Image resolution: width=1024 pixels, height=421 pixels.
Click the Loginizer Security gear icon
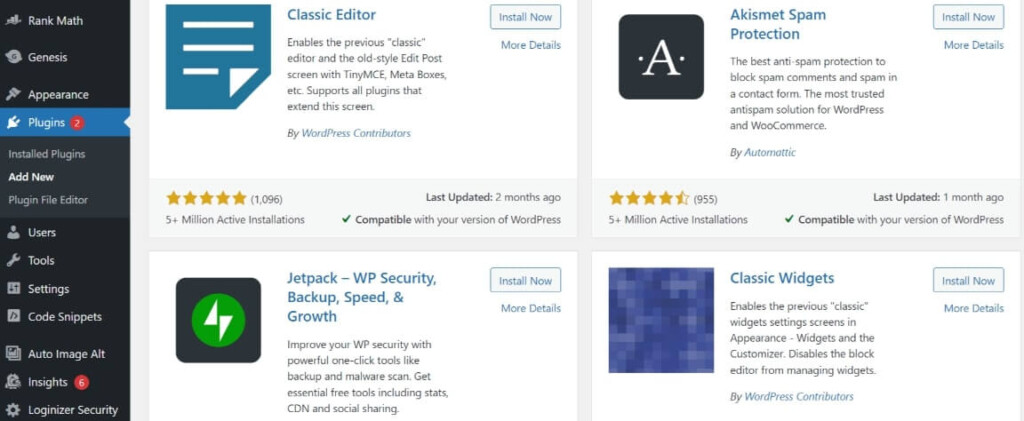(x=13, y=409)
